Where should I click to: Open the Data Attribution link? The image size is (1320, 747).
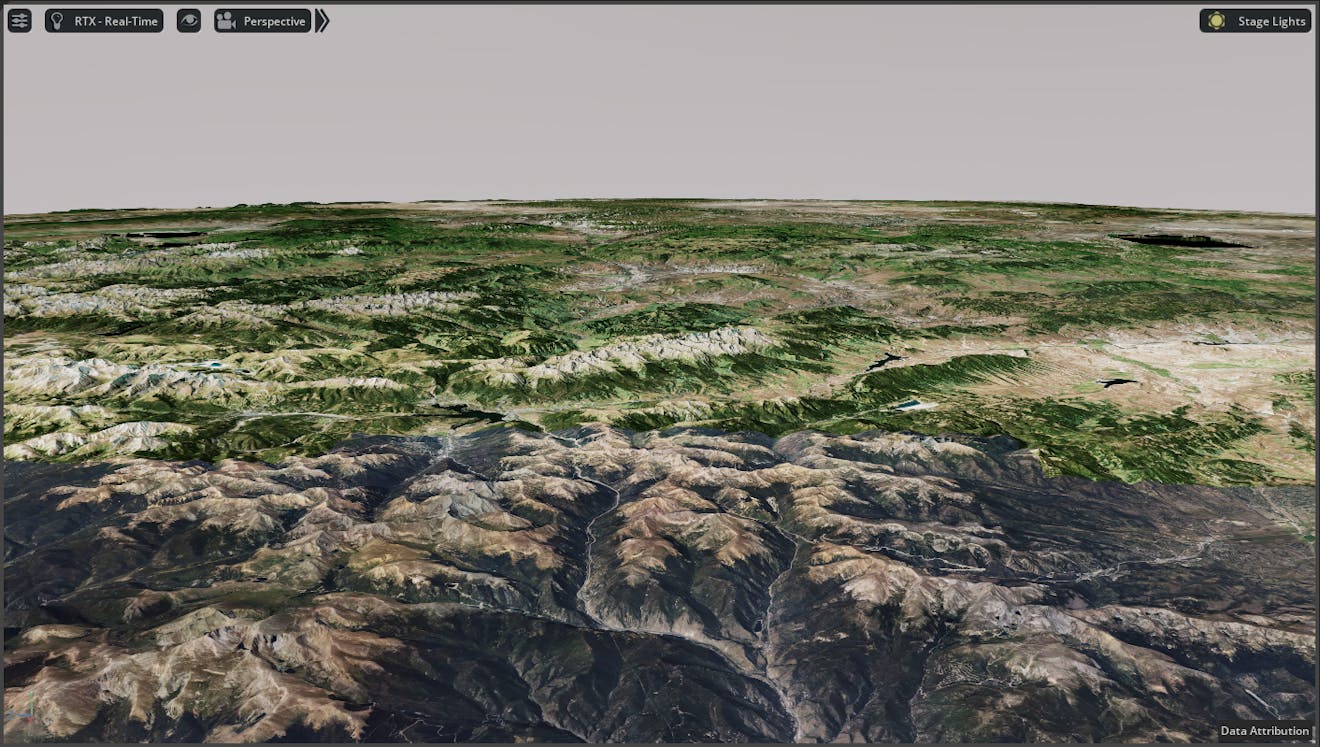1267,731
